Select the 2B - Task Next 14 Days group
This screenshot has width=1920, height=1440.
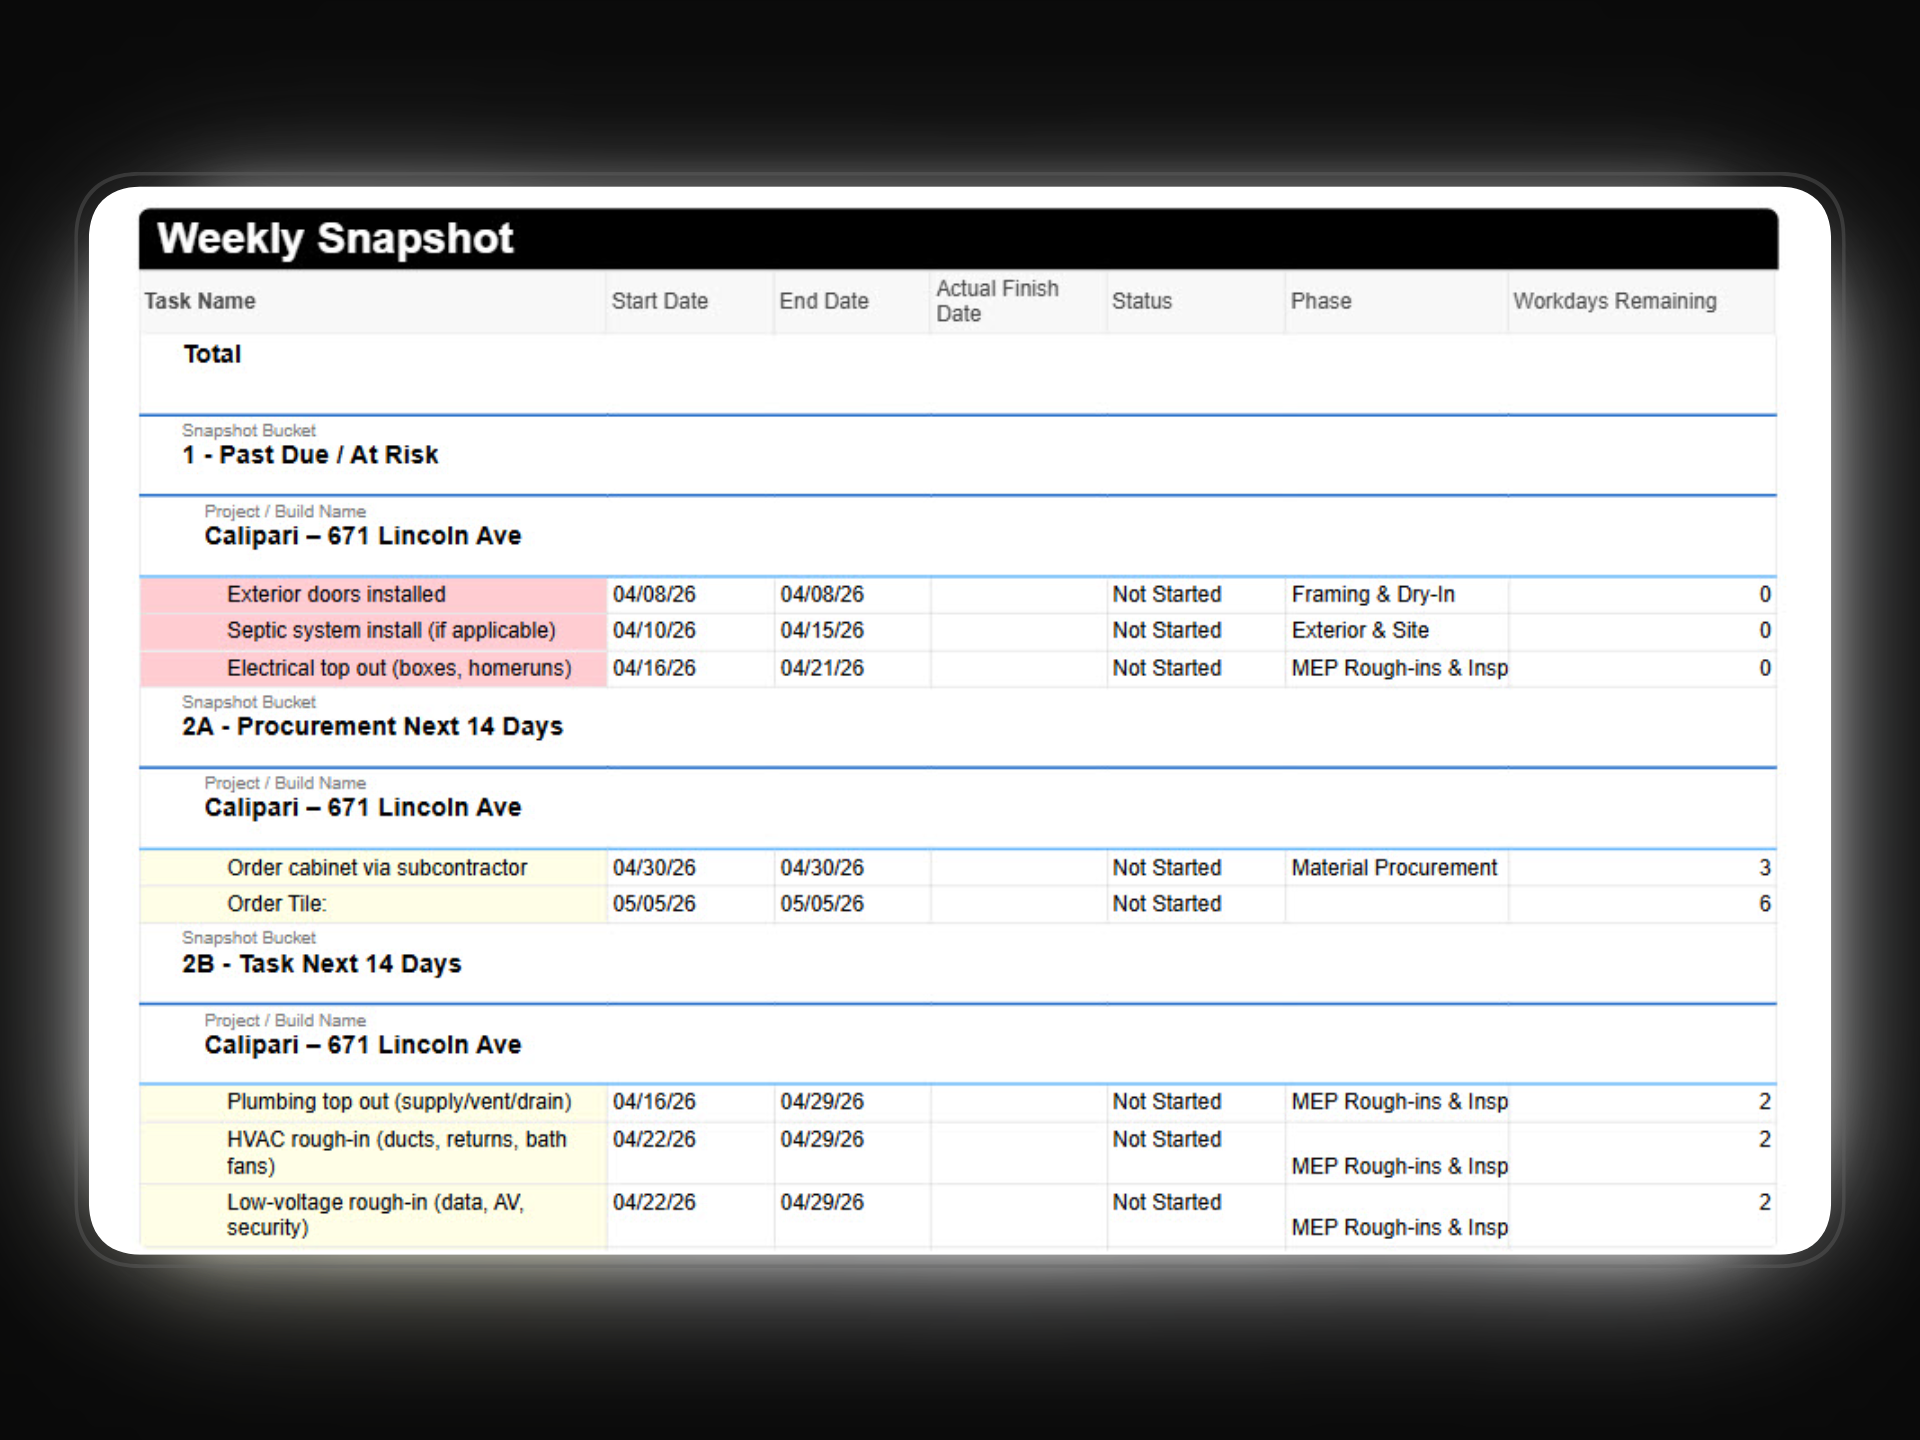click(x=322, y=964)
